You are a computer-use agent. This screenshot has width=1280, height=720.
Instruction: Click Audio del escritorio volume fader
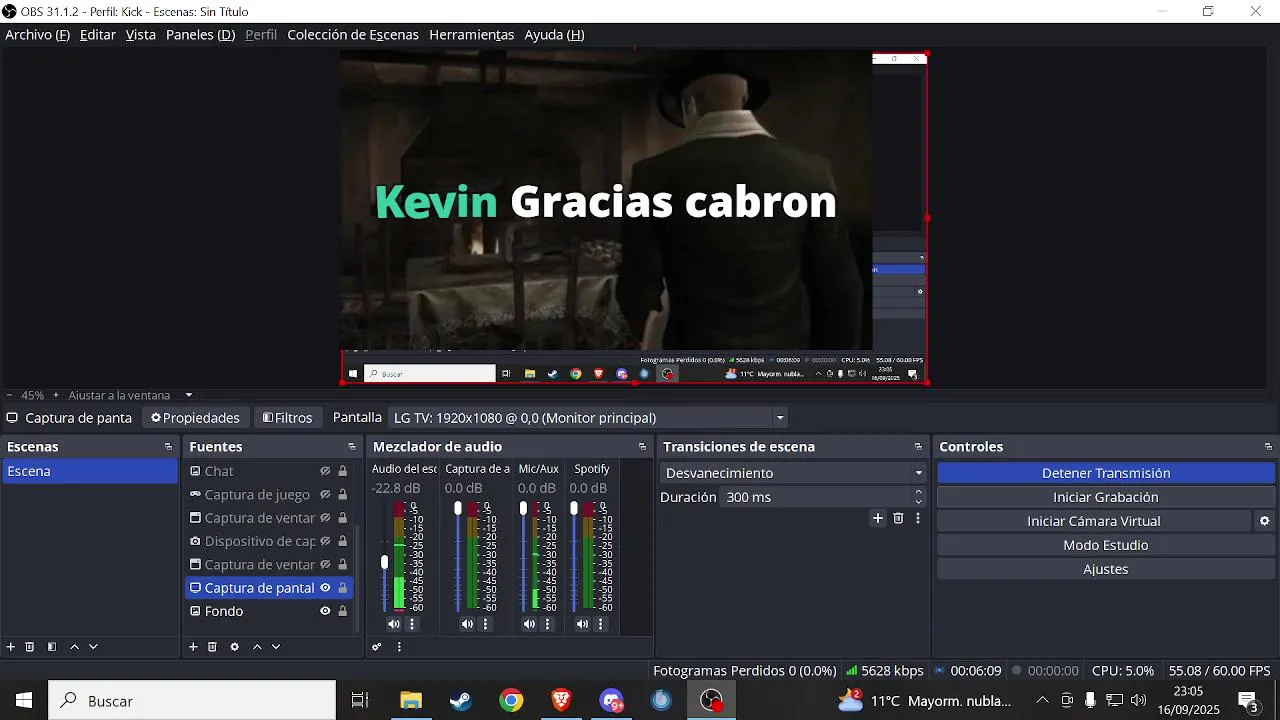coord(384,562)
